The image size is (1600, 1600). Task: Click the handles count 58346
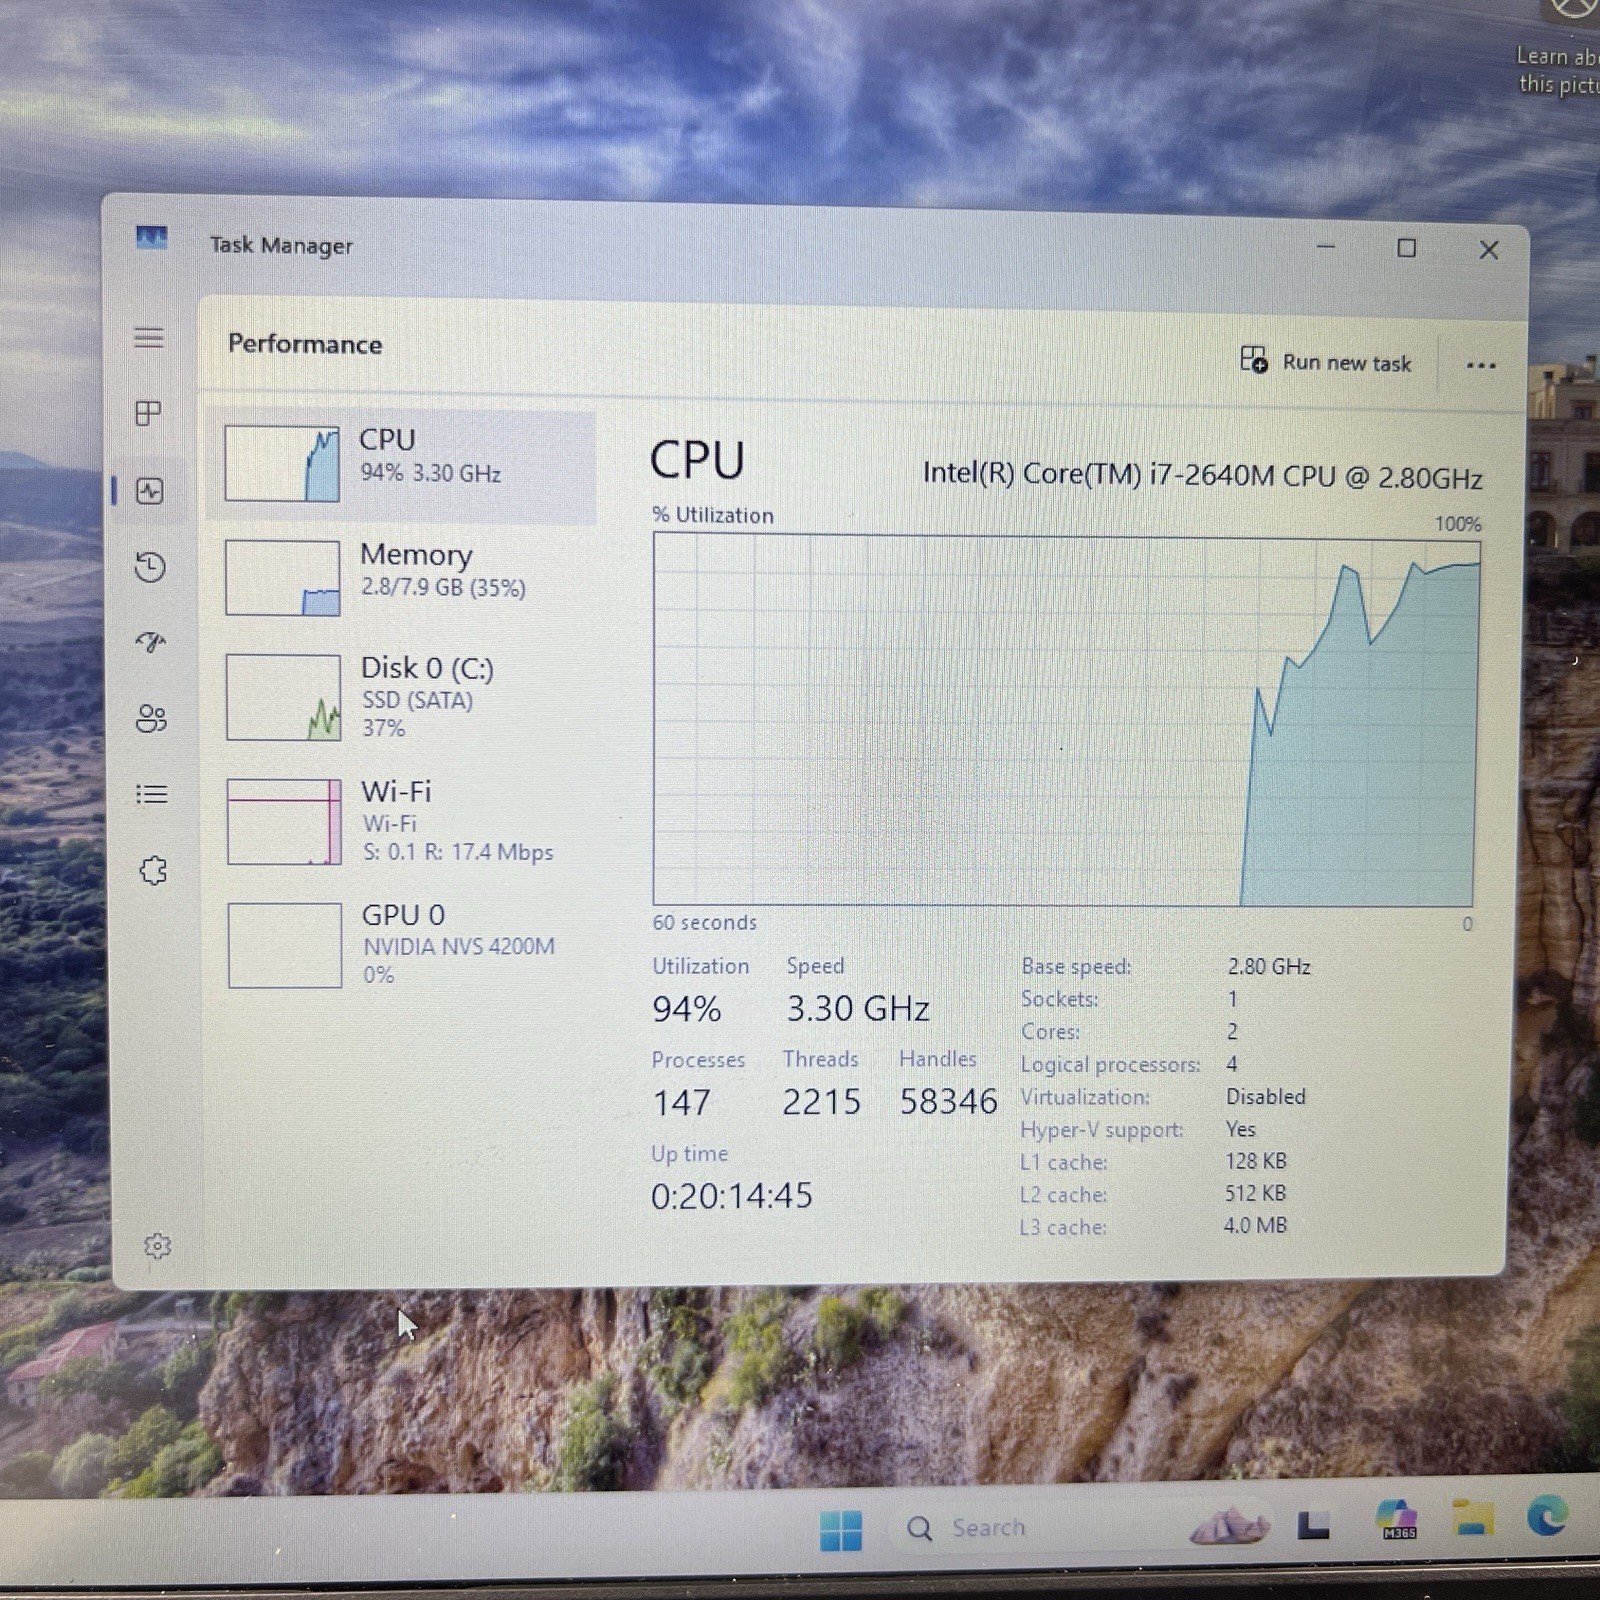948,1101
